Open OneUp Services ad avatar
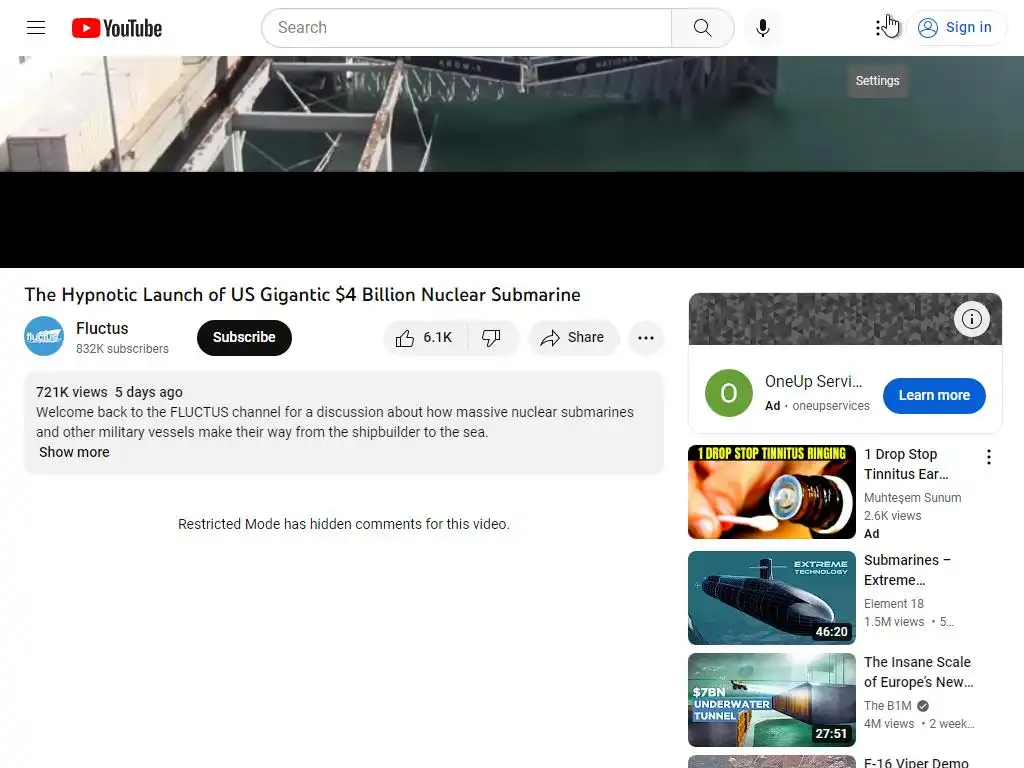Image resolution: width=1024 pixels, height=768 pixels. [x=728, y=392]
